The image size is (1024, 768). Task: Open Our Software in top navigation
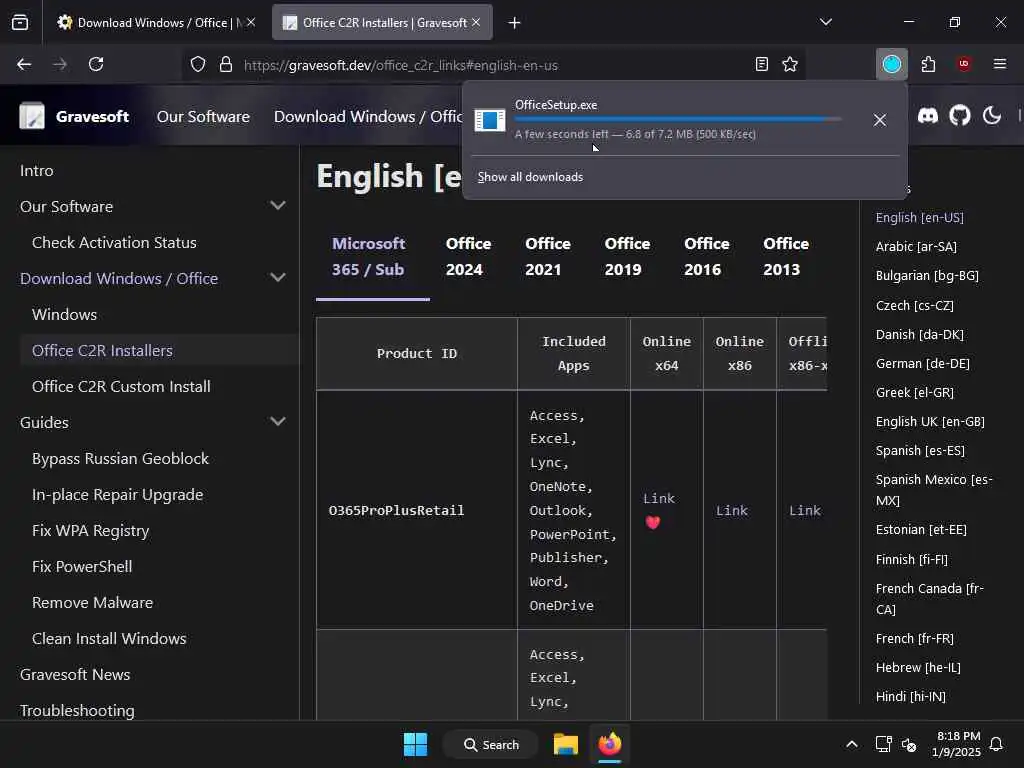(x=203, y=116)
